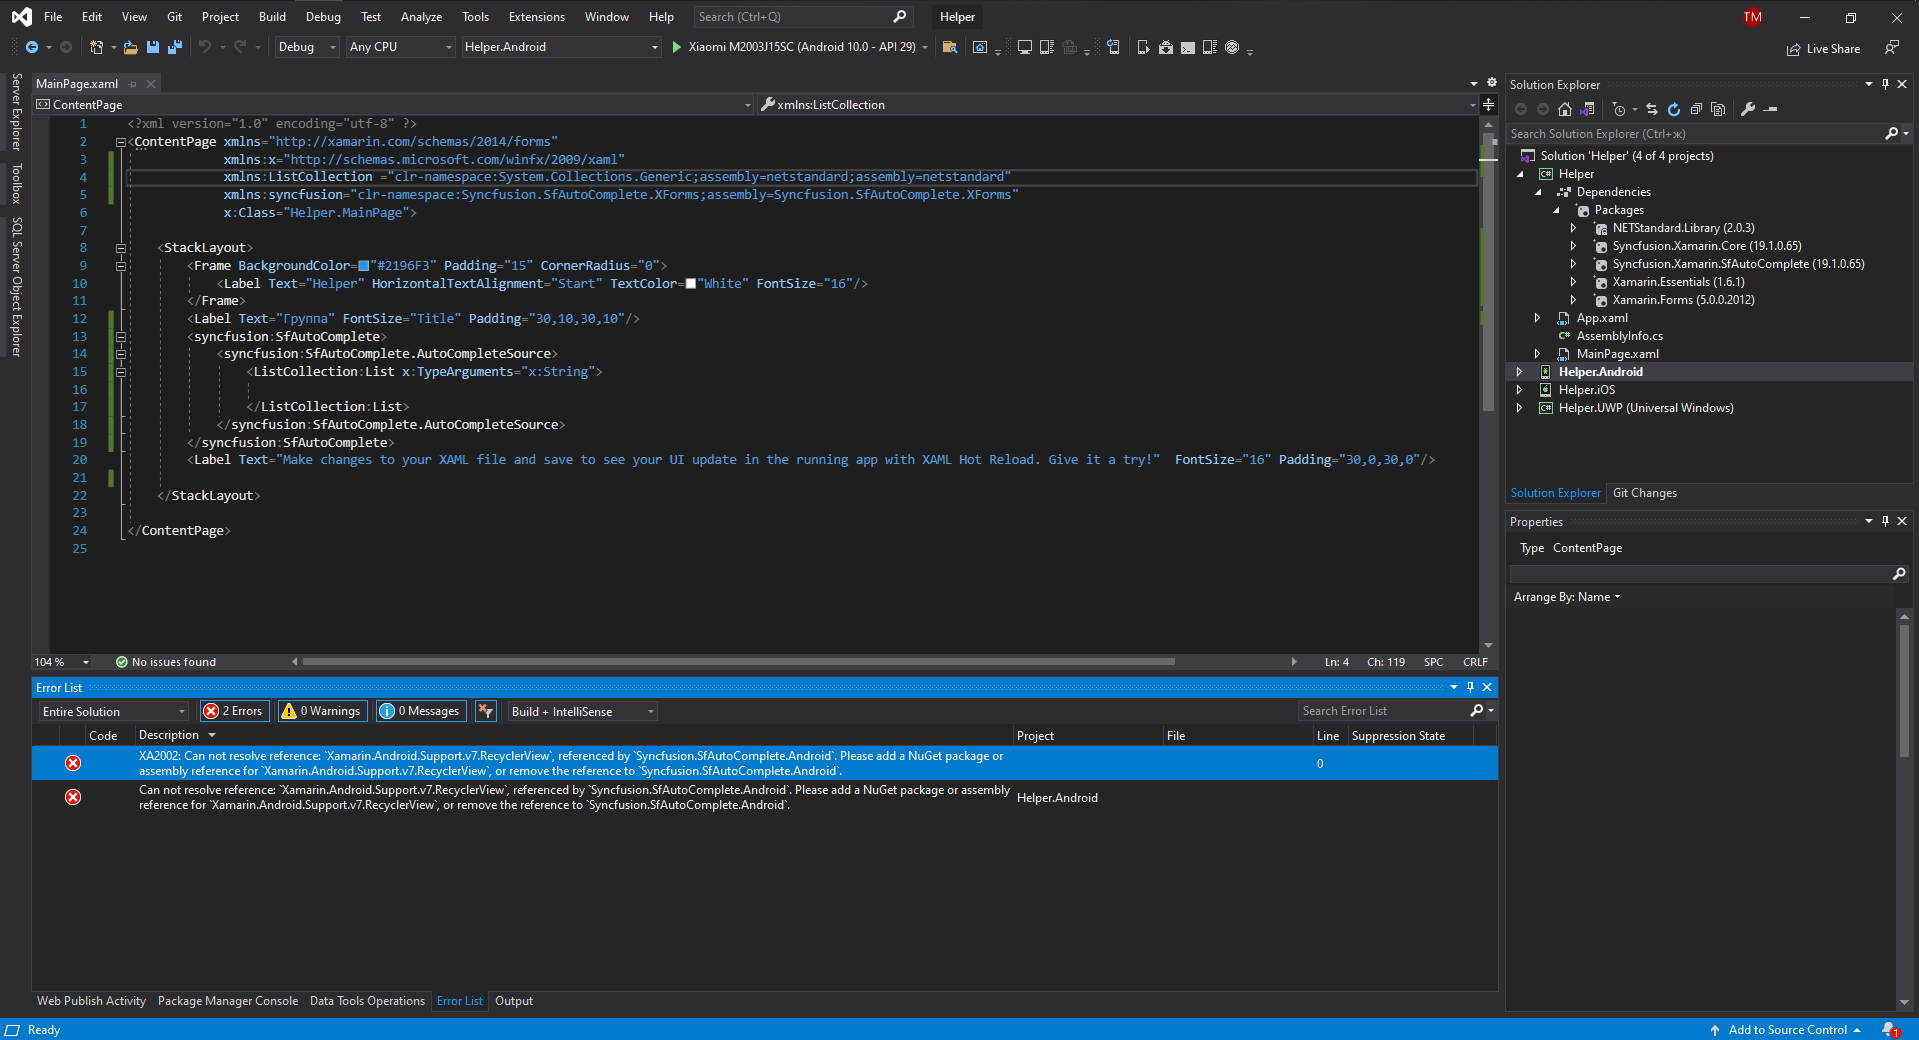
Task: Open the Build + IntelliSense dropdown
Action: pos(583,711)
